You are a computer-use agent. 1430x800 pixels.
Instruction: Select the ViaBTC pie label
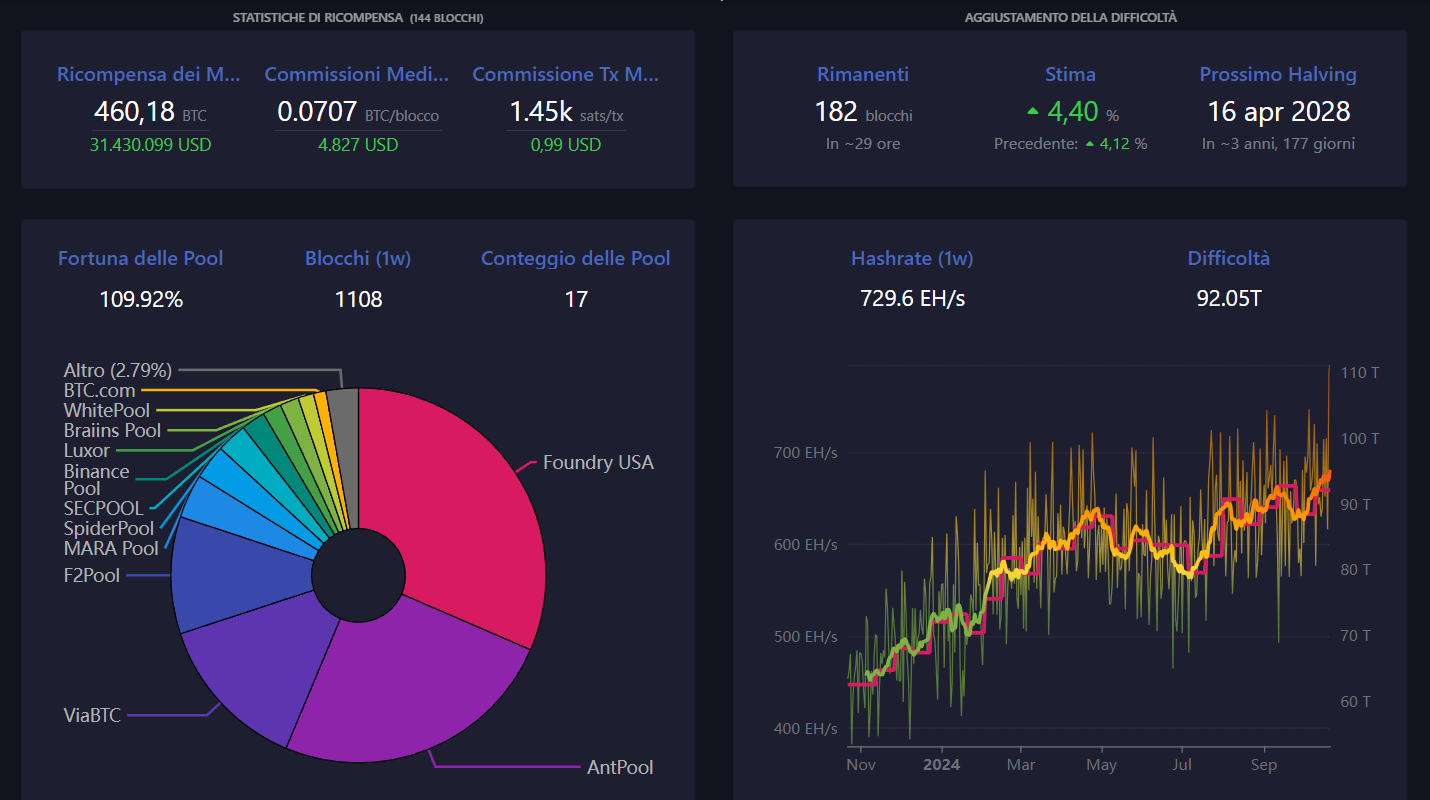click(x=92, y=715)
